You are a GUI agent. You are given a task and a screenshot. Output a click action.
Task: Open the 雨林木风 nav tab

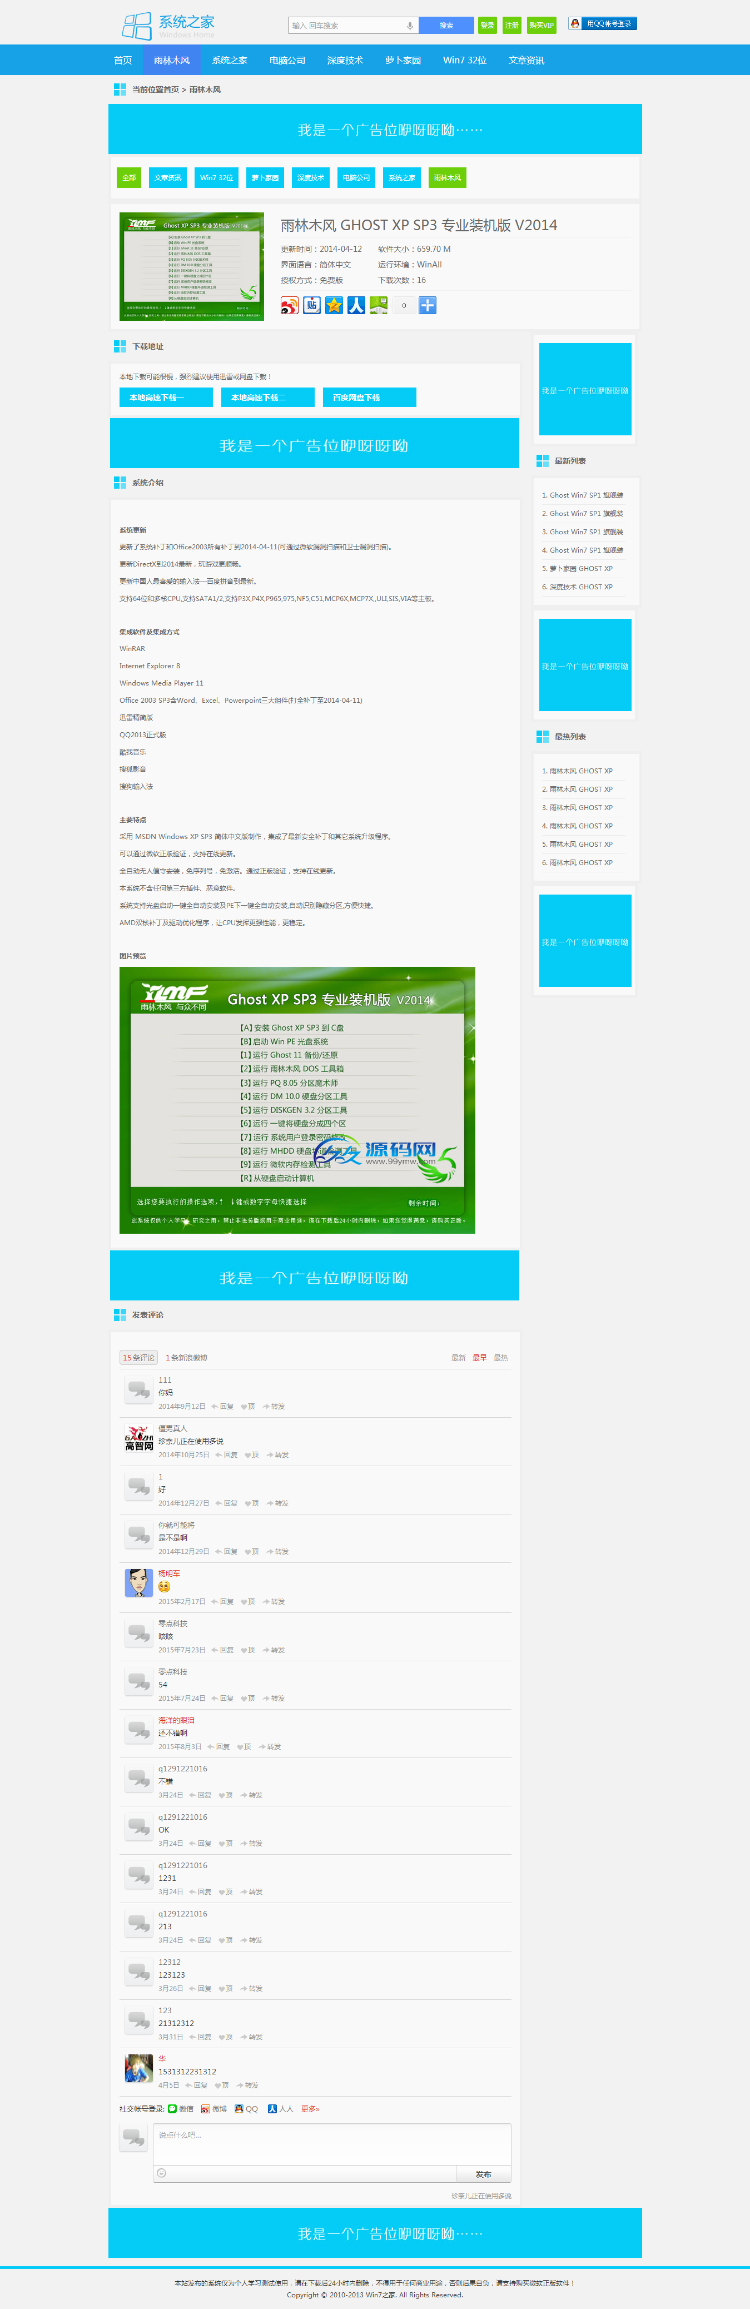point(172,60)
